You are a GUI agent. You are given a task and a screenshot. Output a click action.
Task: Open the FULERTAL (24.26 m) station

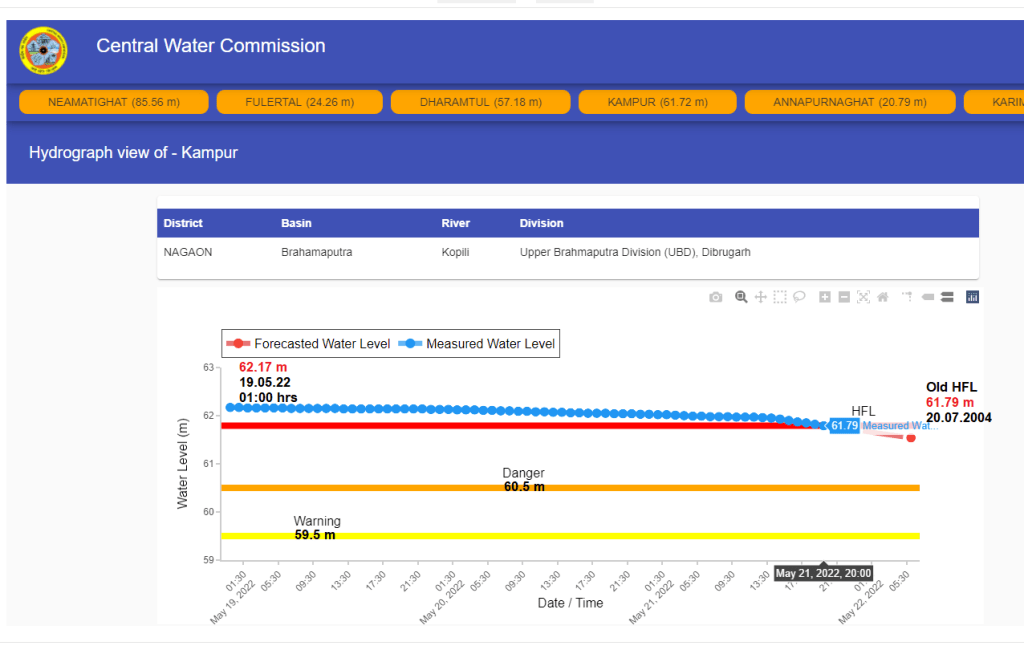click(x=300, y=102)
